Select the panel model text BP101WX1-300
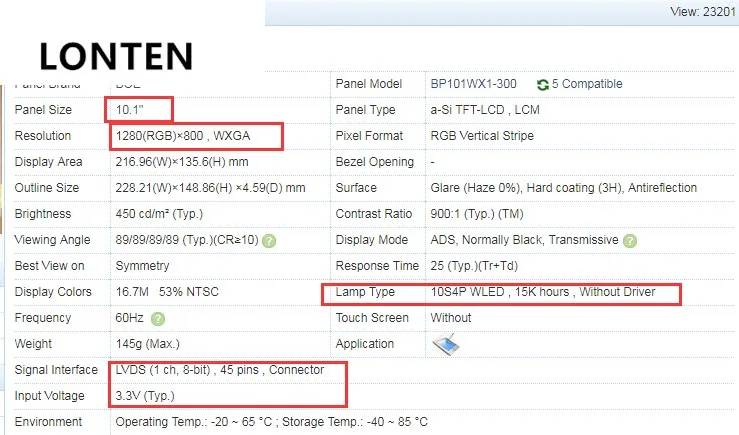739x435 pixels. click(x=473, y=84)
